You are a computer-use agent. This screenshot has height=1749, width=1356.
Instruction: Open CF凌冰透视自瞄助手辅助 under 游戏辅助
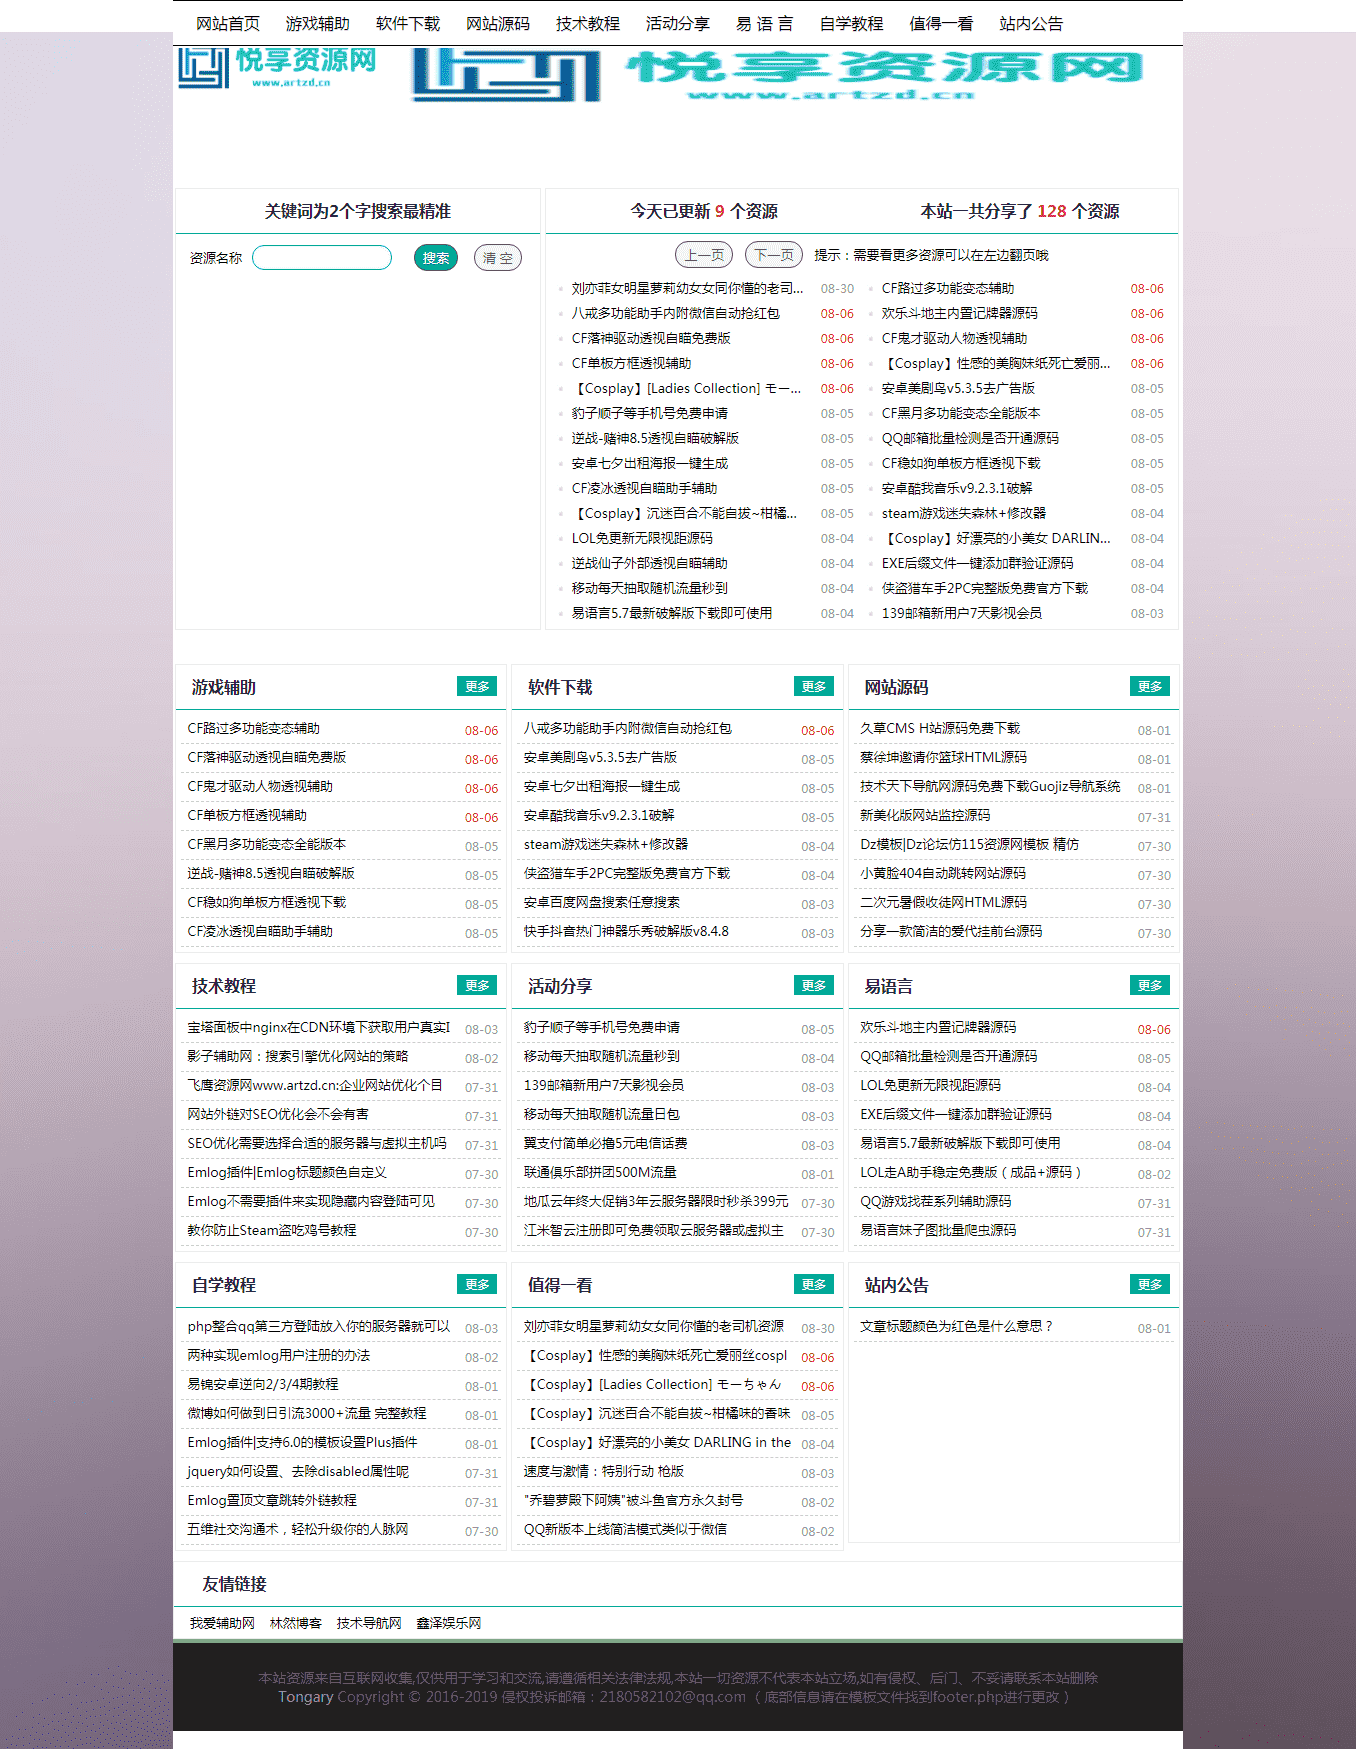click(260, 931)
